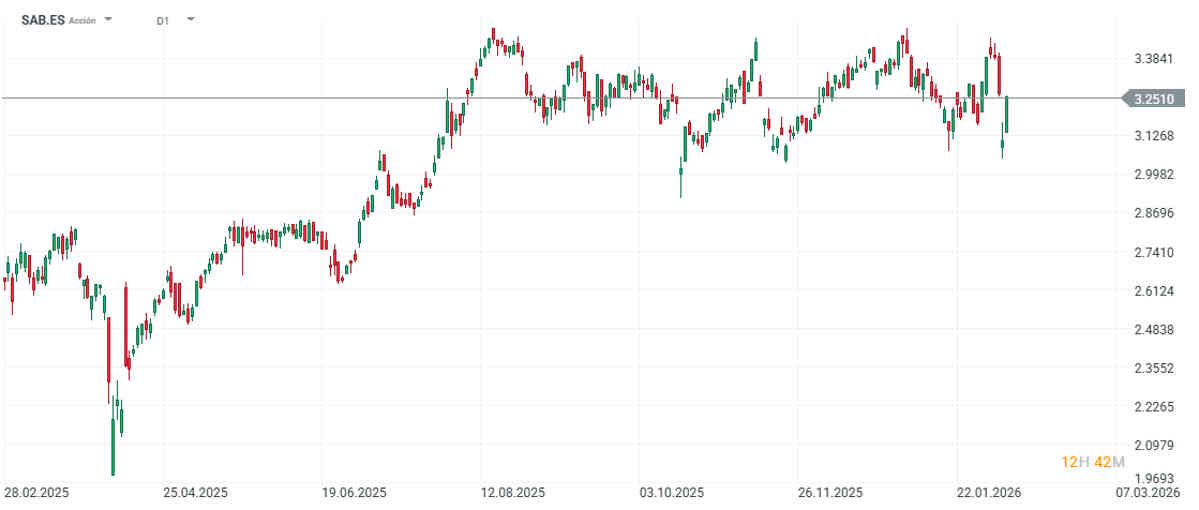The image size is (1199, 510).
Task: Open the SAB.ES symbol dropdown arrow
Action: point(108,20)
